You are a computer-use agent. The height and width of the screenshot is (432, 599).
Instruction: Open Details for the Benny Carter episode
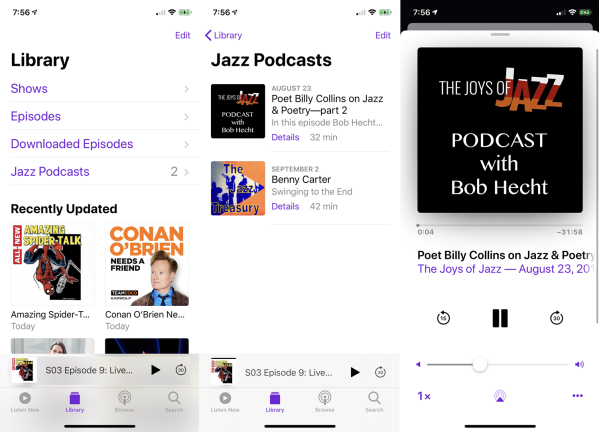pyautogui.click(x=285, y=207)
